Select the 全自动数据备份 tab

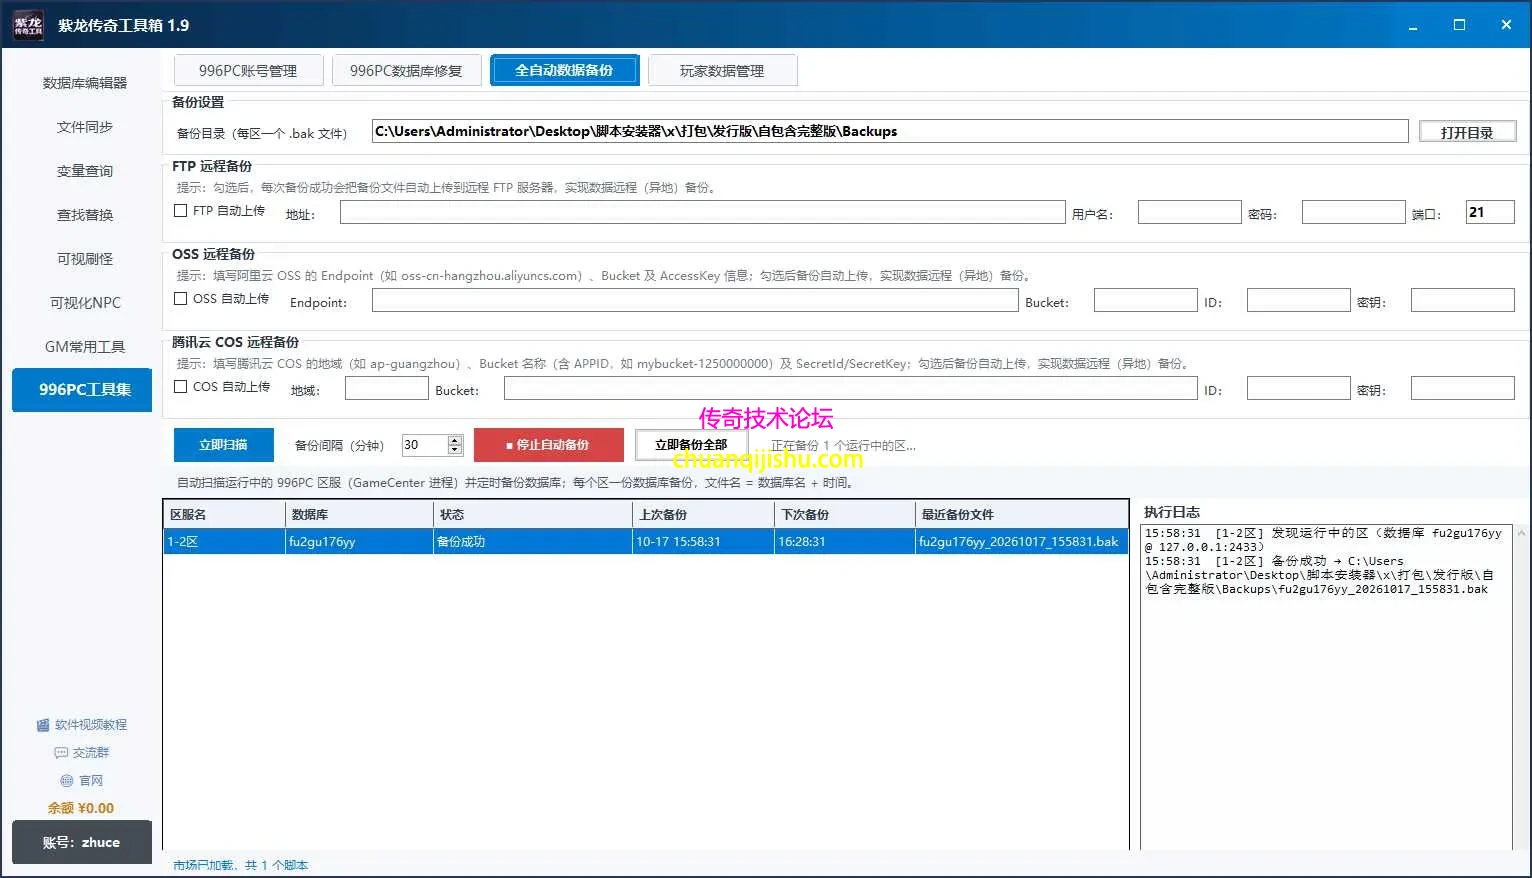564,71
